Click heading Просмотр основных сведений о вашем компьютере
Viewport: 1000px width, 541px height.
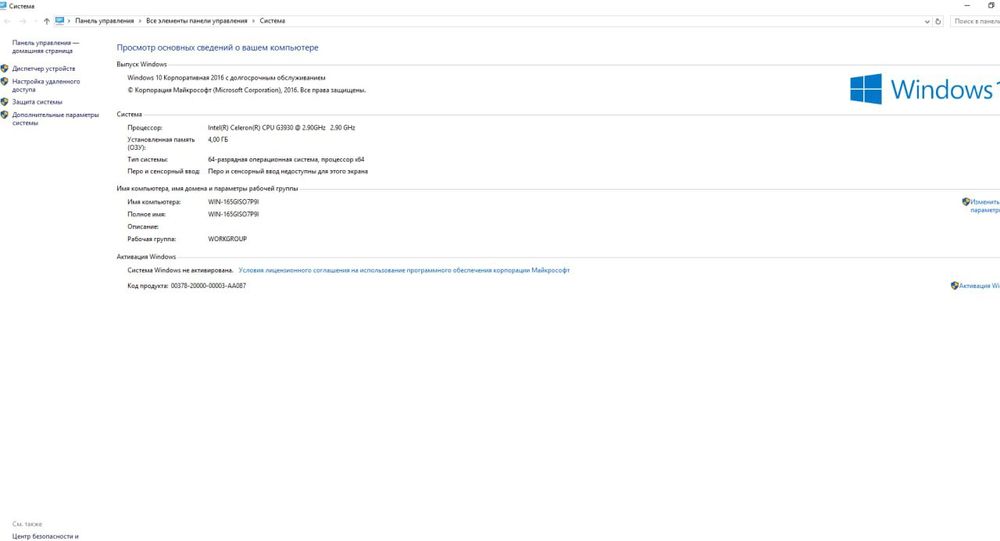click(217, 48)
